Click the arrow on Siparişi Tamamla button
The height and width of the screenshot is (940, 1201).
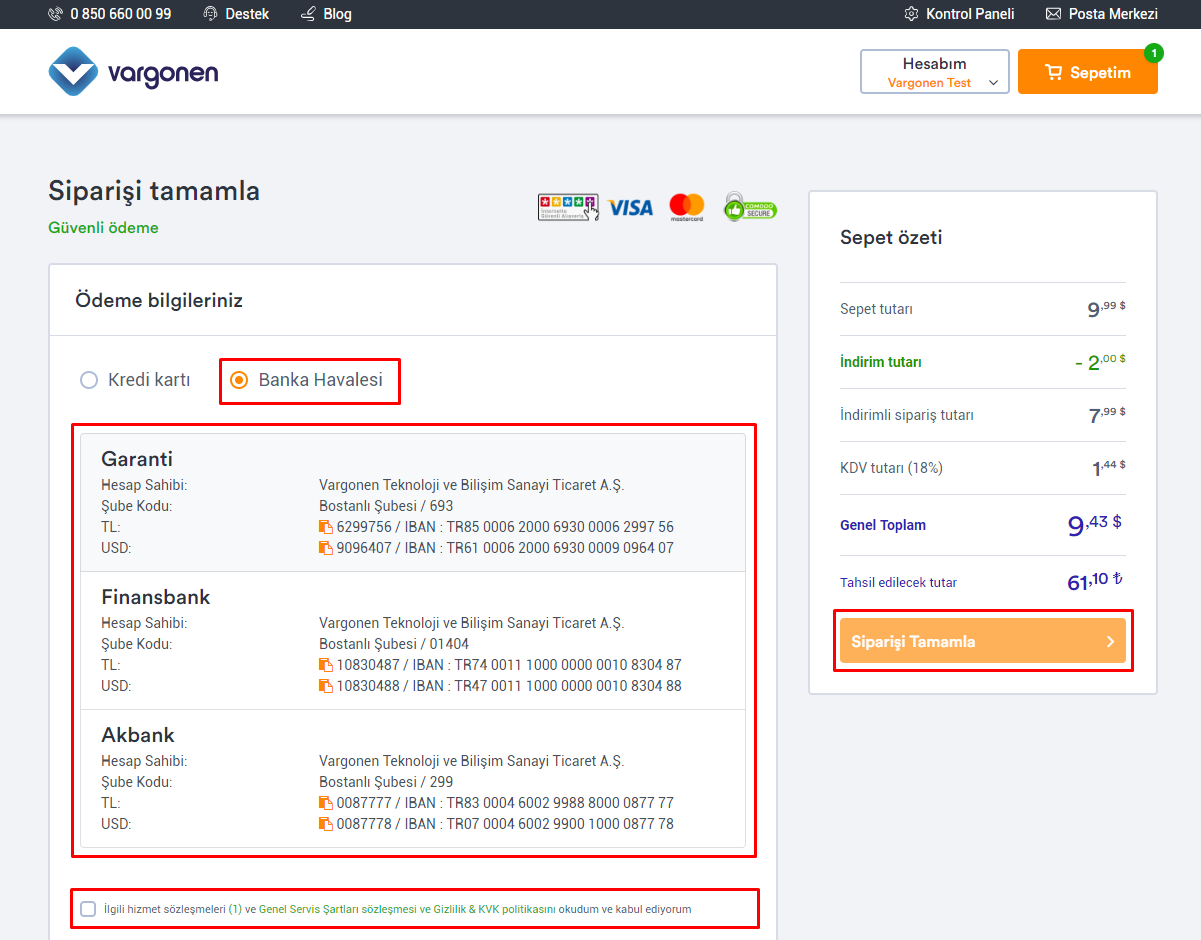pos(1110,642)
